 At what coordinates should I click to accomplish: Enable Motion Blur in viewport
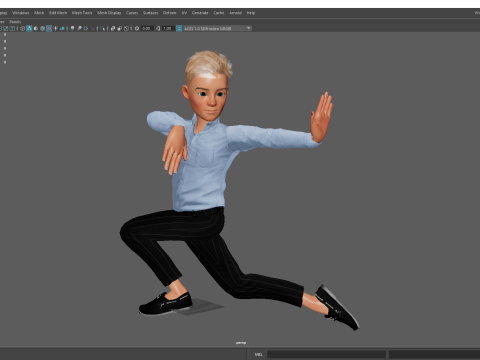click(79, 28)
